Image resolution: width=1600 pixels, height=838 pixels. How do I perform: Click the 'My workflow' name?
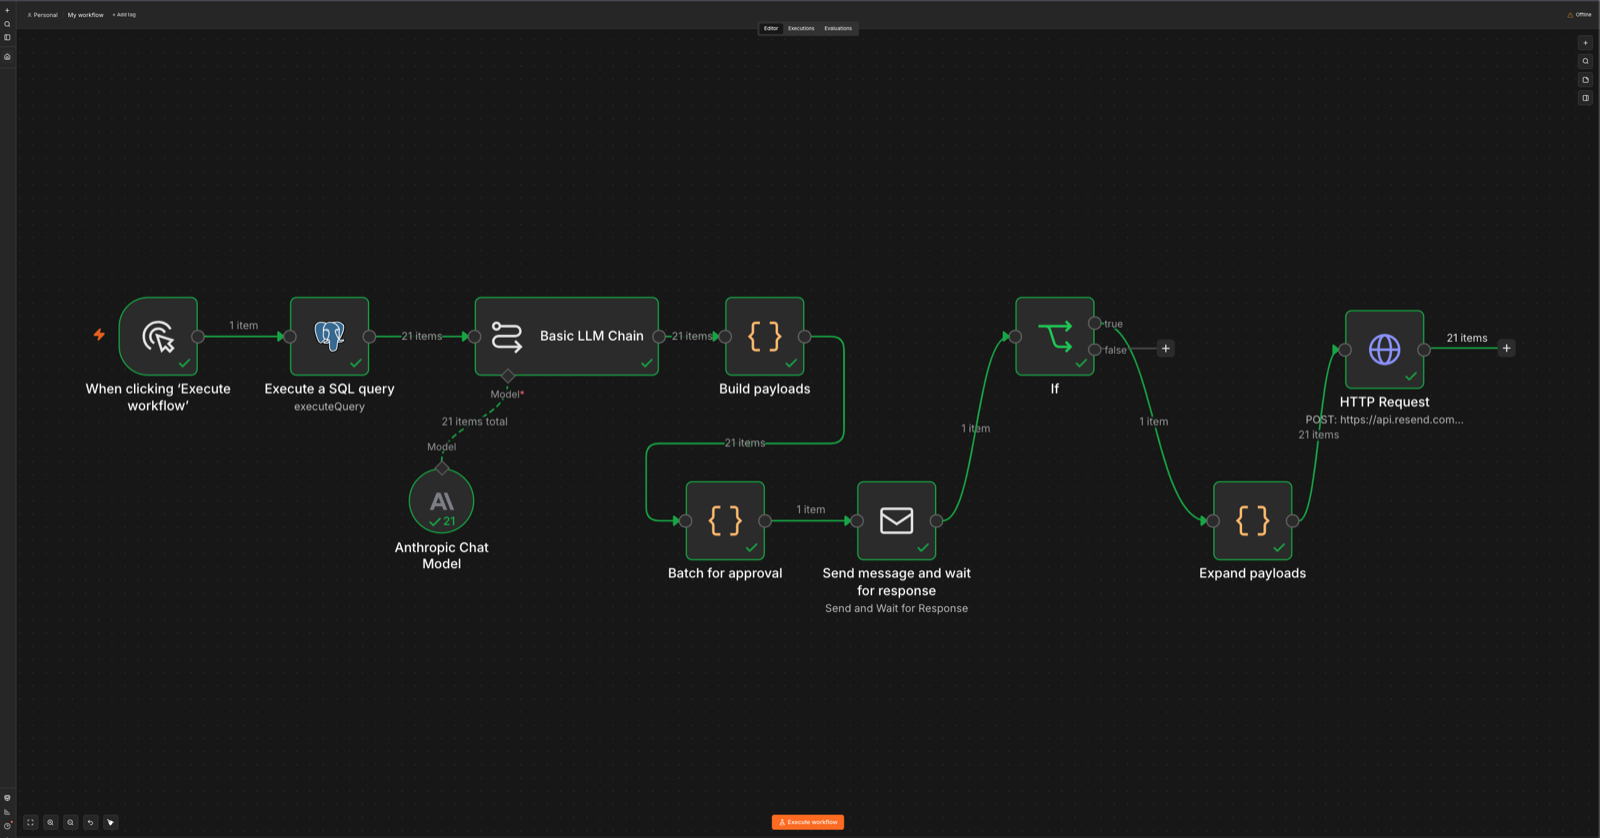85,15
